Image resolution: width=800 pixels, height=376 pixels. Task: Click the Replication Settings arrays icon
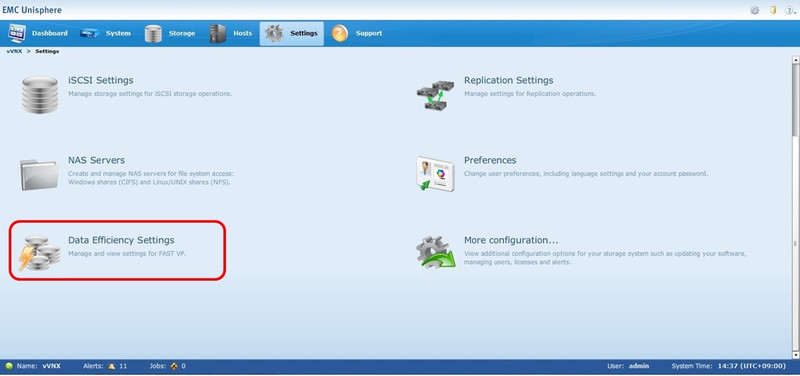[435, 95]
